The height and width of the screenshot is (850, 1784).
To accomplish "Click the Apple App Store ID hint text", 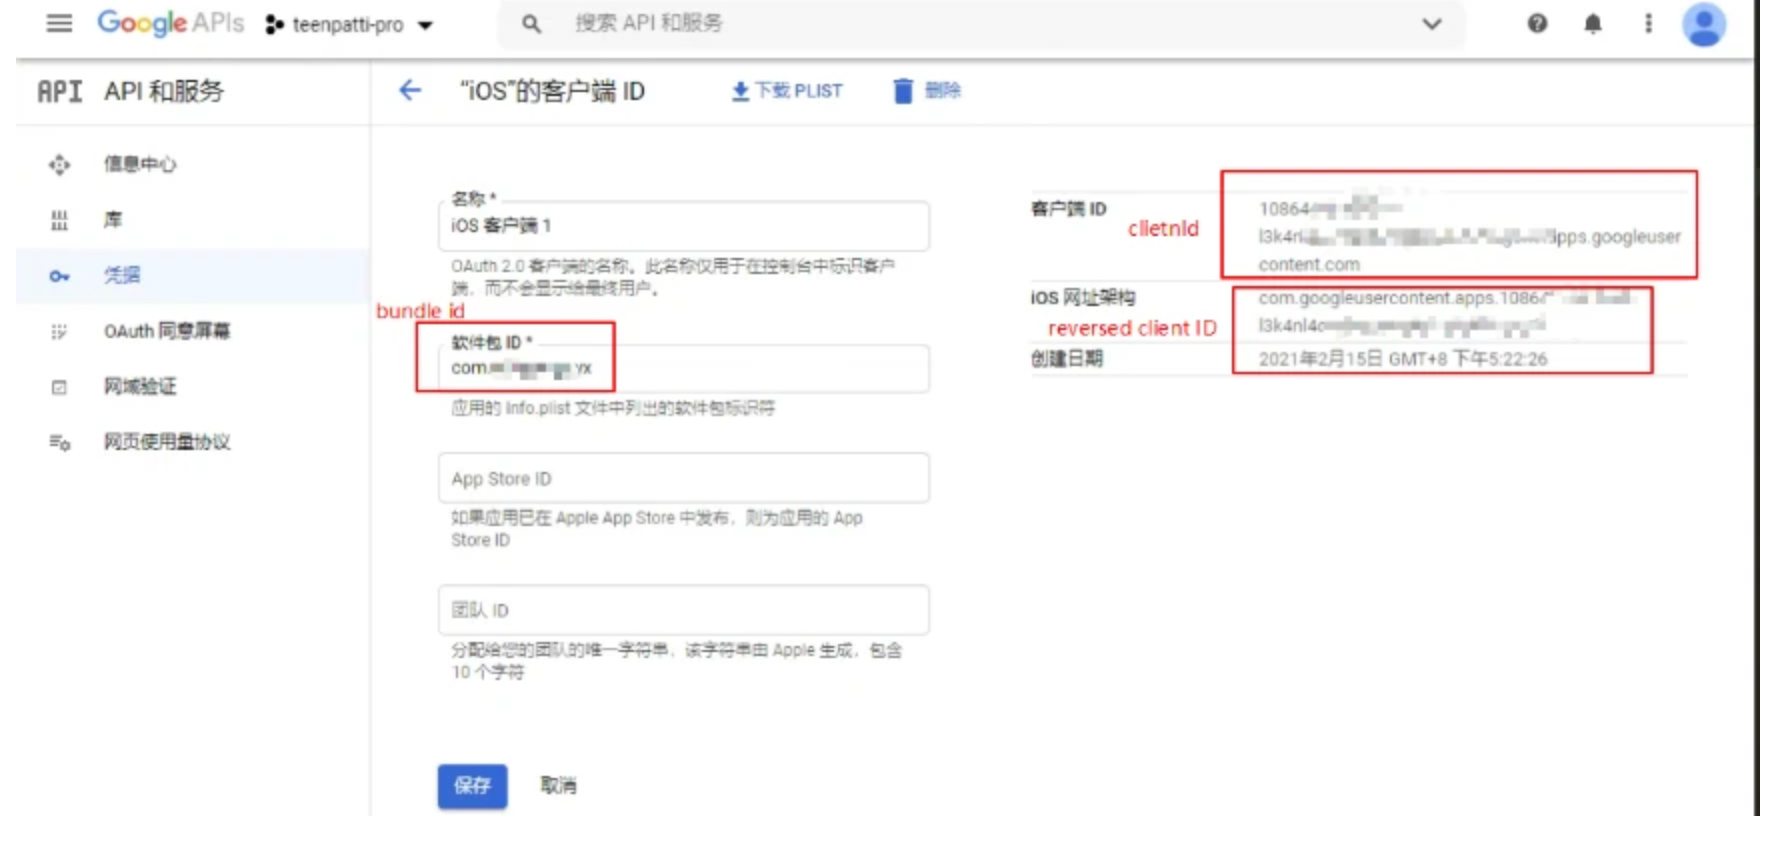I will click(657, 529).
